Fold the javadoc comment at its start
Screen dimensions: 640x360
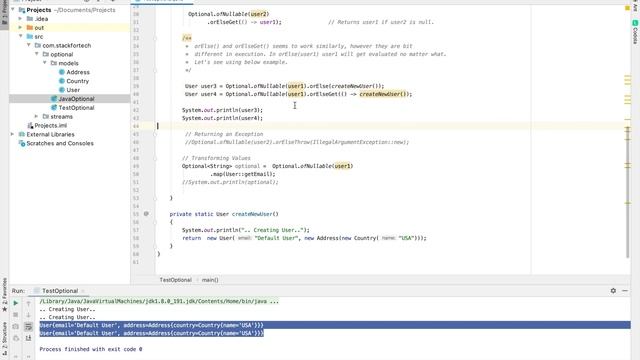click(x=155, y=38)
